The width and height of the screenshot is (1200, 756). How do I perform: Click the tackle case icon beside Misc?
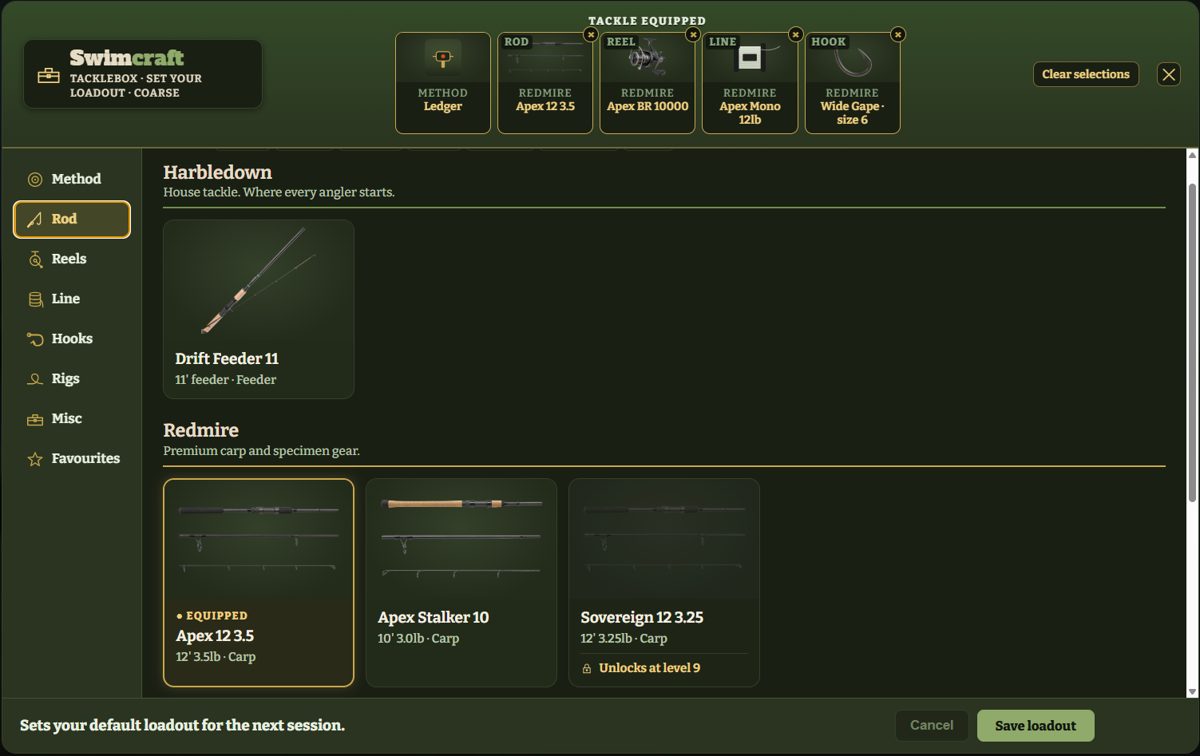click(35, 419)
